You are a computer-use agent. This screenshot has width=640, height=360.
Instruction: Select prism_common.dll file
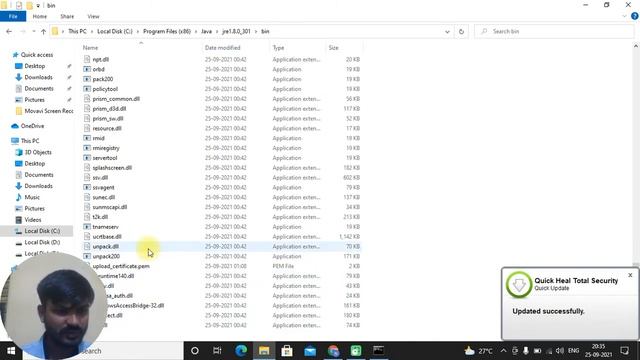116,99
